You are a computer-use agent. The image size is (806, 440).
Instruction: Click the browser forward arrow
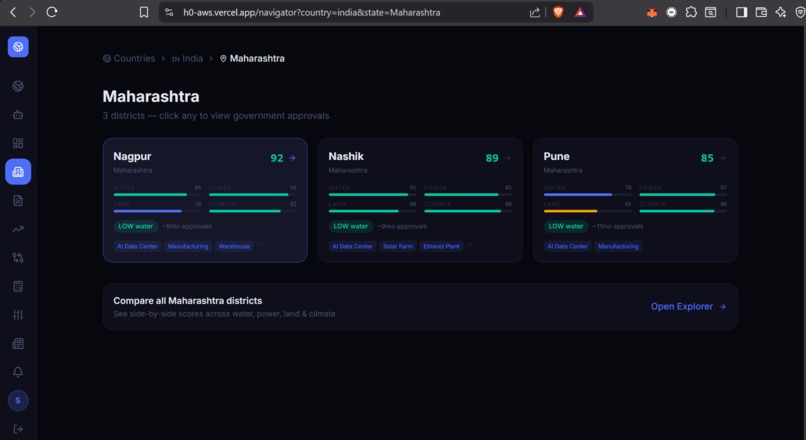tap(32, 12)
